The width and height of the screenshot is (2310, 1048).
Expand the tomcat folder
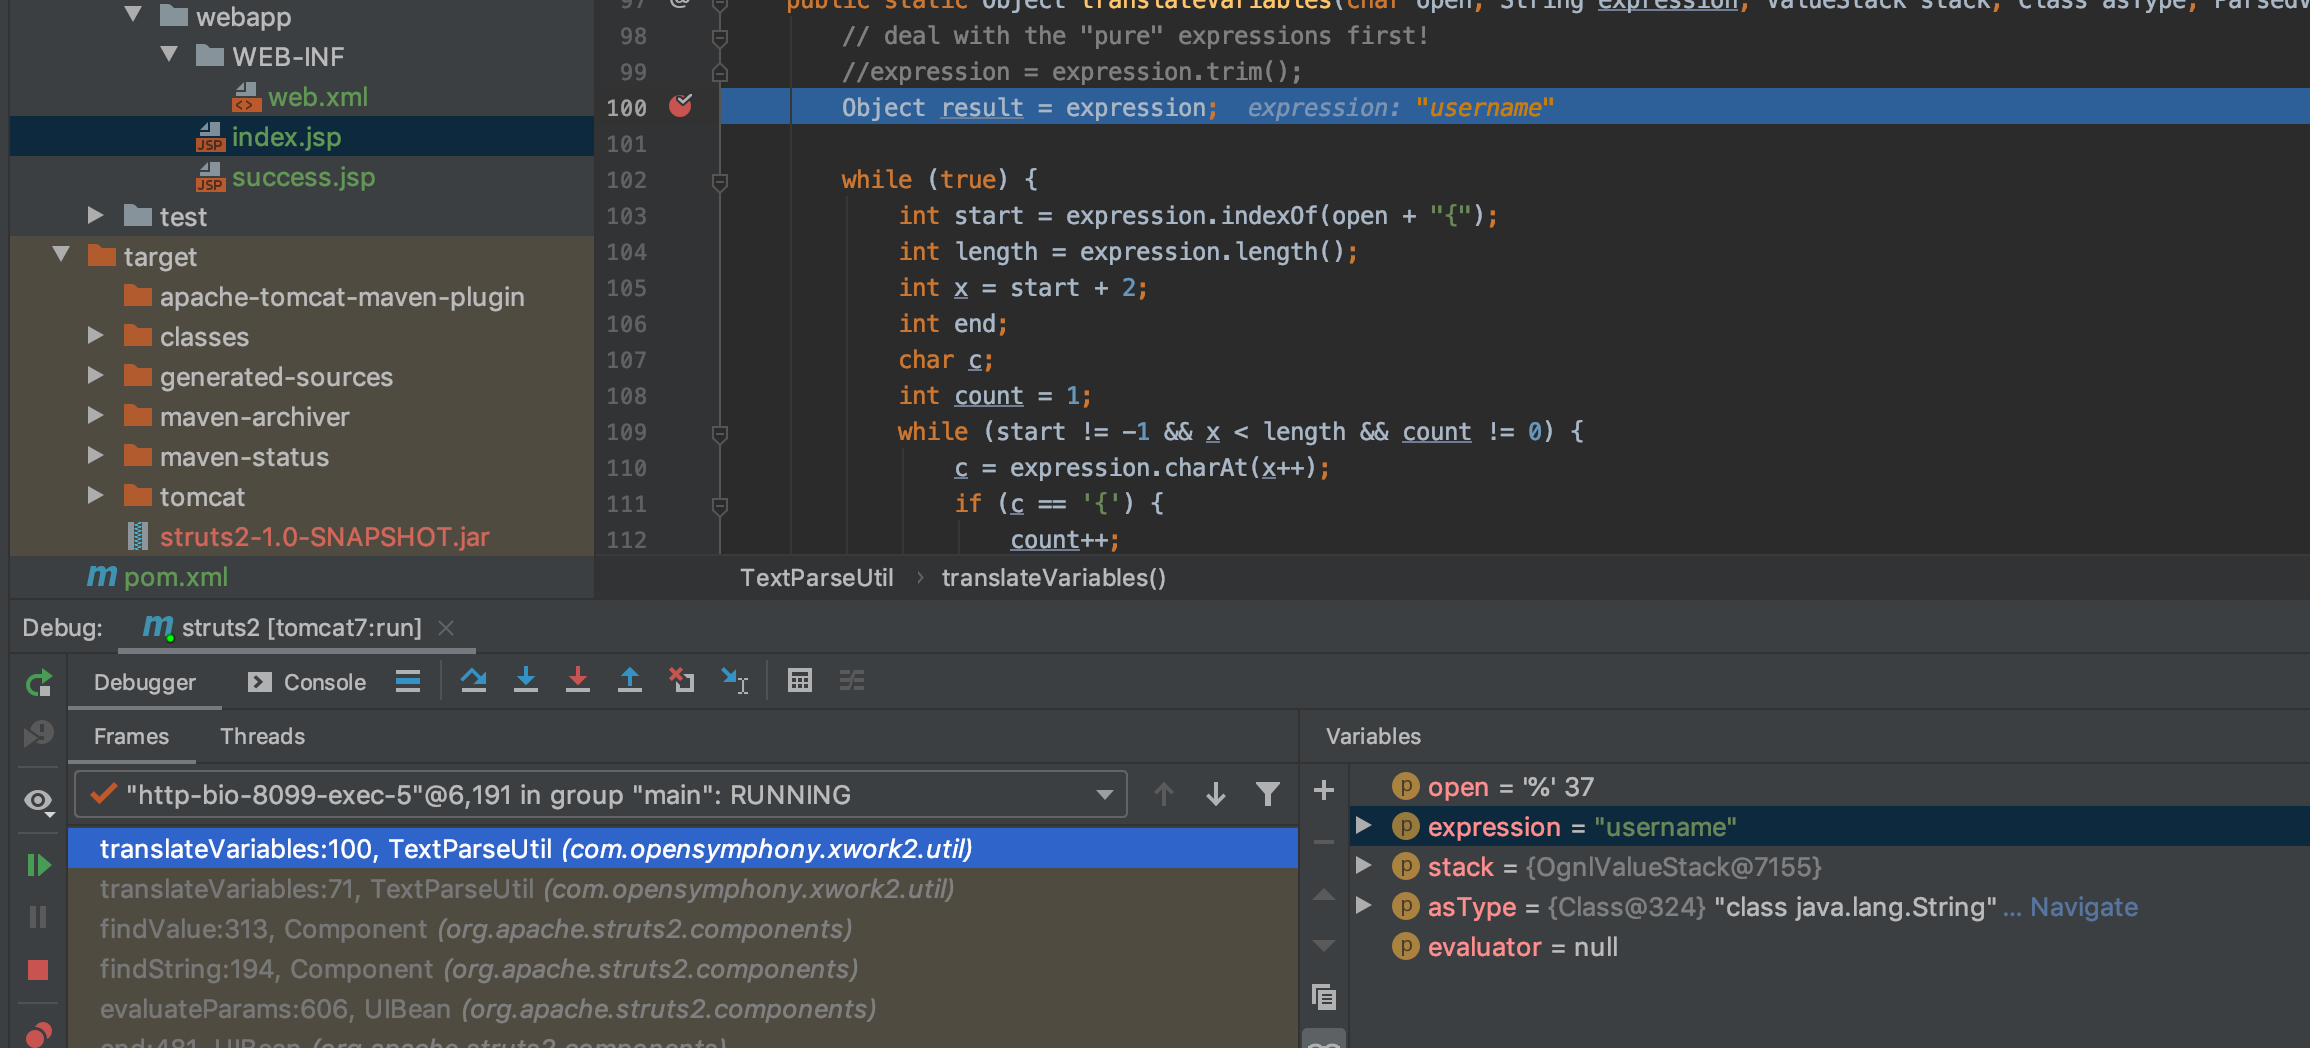(x=95, y=495)
